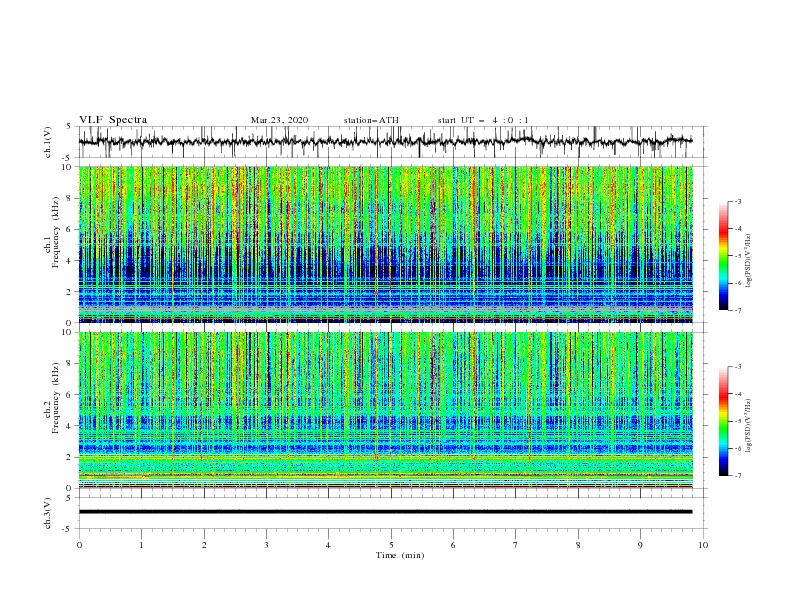Viewport: 792px width, 612px height.
Task: Click inside the ch.2 spectrogram plot
Action: pyautogui.click(x=386, y=410)
